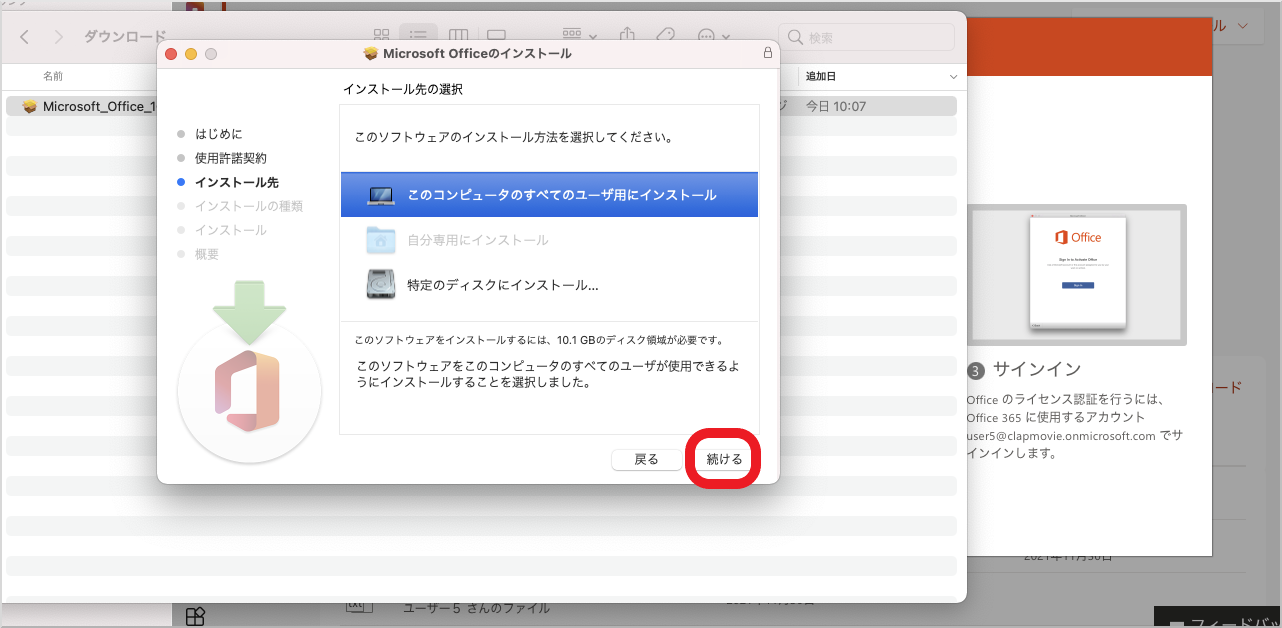Viewport: 1282px width, 628px height.
Task: Go back with Finder's back arrow
Action: 25,37
